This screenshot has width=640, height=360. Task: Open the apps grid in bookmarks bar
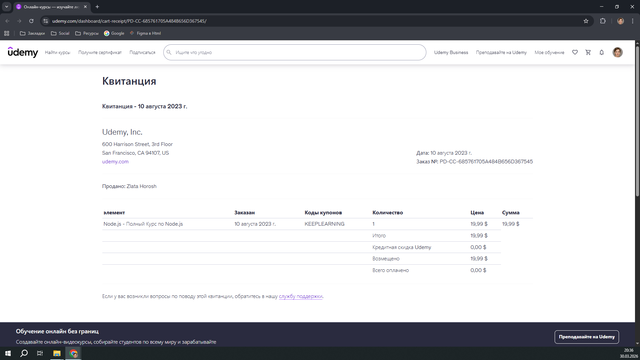(x=7, y=33)
